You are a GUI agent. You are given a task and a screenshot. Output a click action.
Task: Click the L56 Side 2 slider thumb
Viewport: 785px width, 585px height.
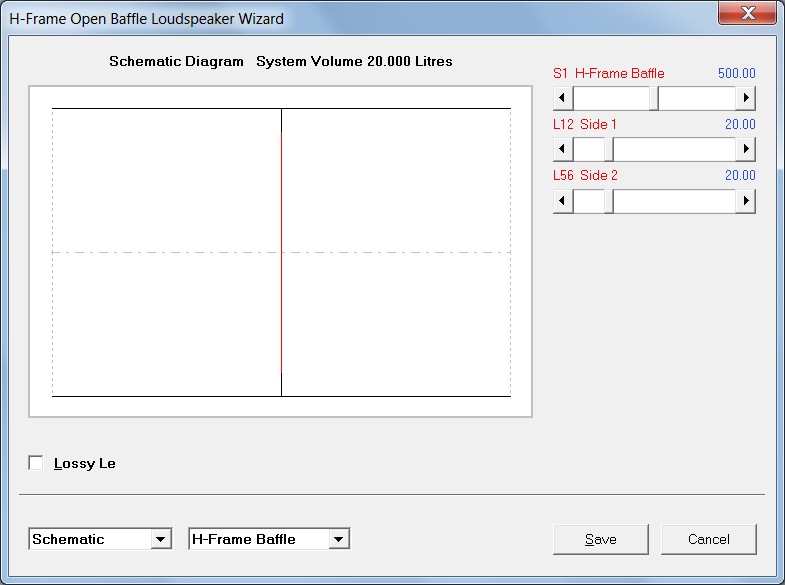(x=609, y=201)
